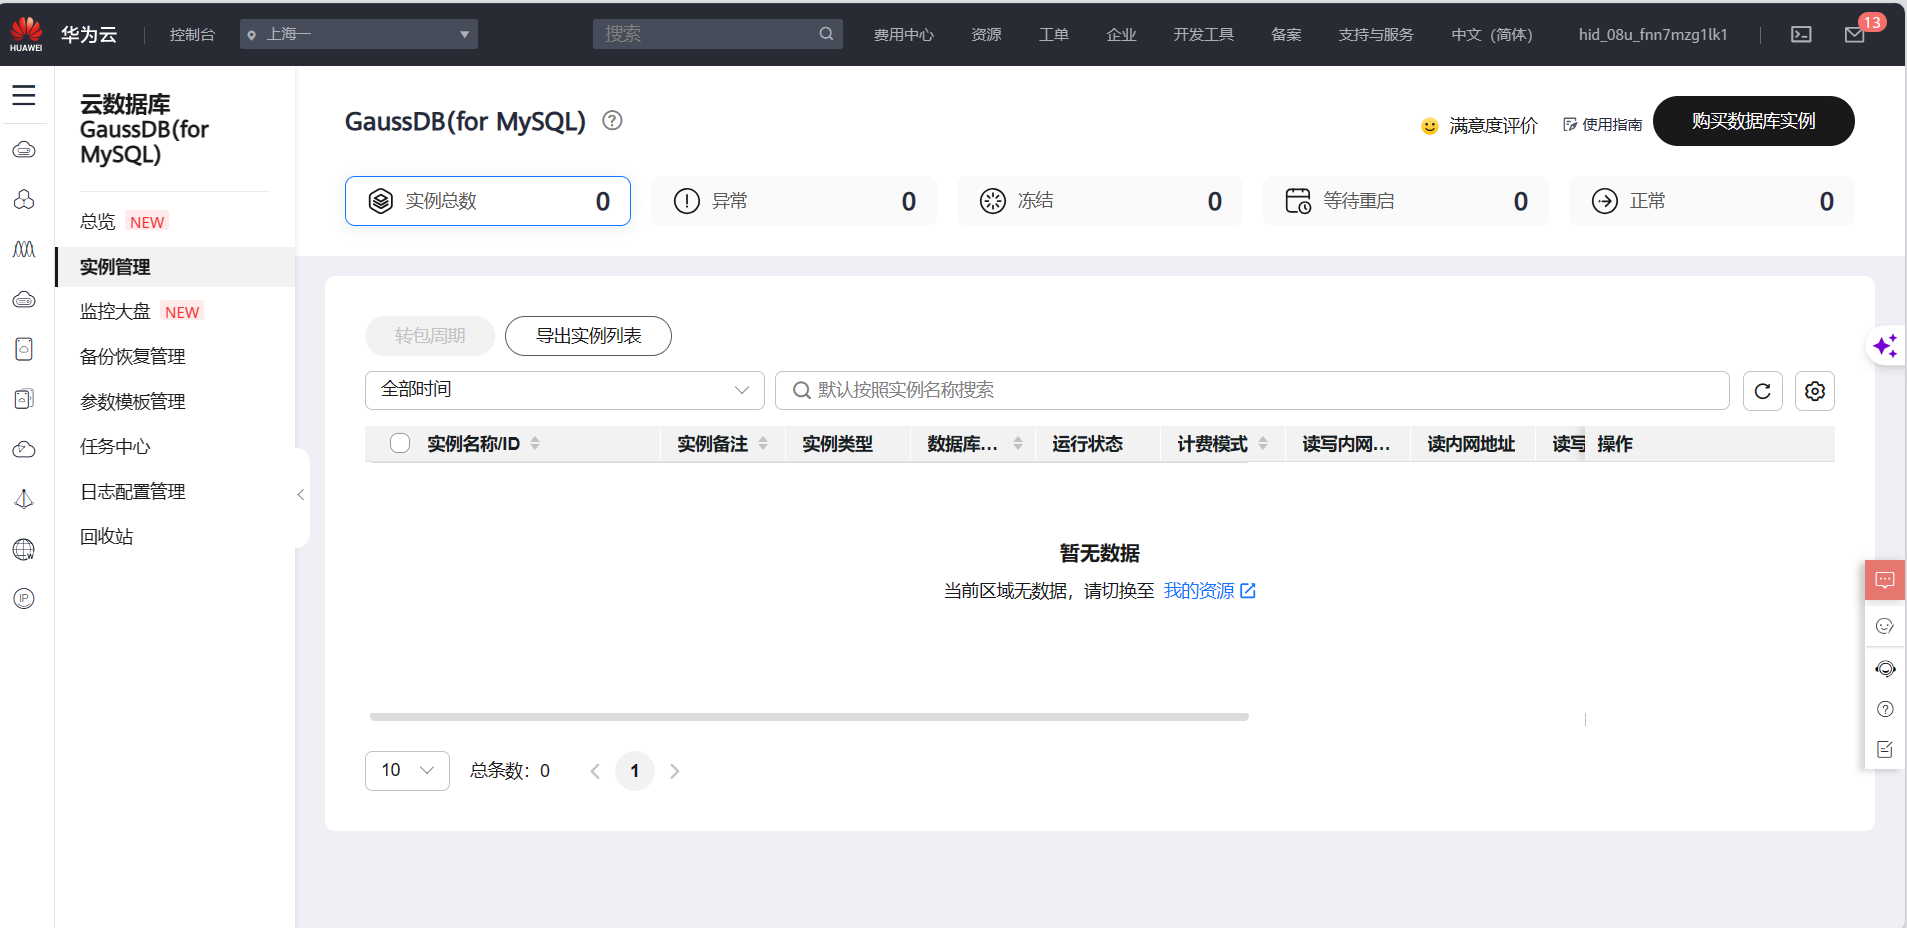Open the messages mail icon with badge 13
Screen dimensions: 1907x928
(x=1855, y=35)
